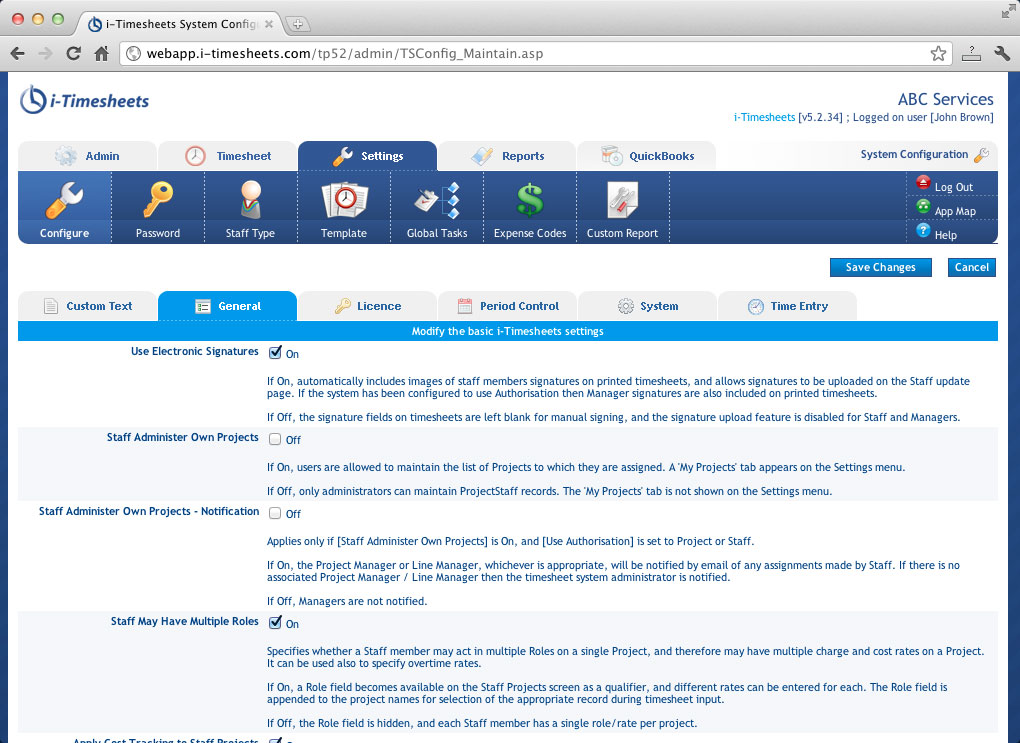Open the System sub-tab

[647, 306]
